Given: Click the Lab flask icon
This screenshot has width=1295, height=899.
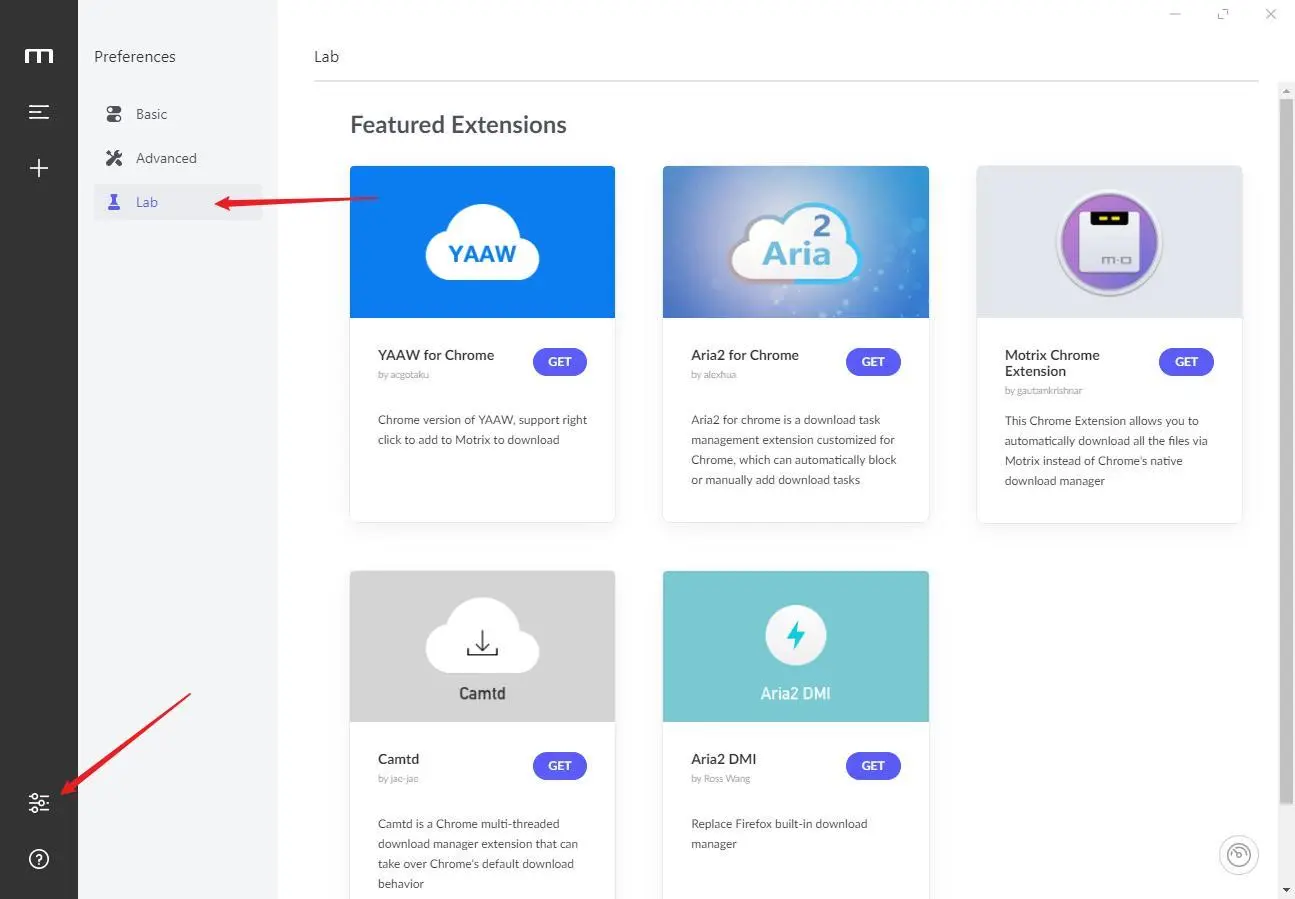Looking at the screenshot, I should (114, 202).
